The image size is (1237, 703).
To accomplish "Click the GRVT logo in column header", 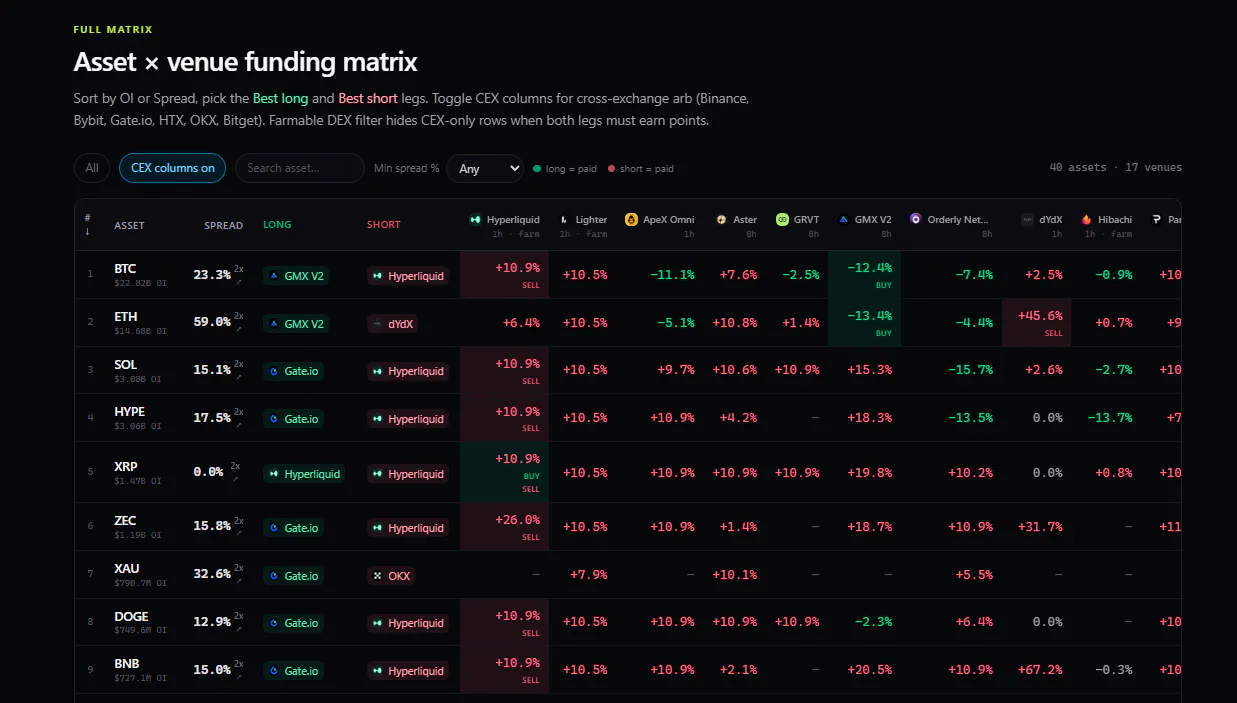I will pos(782,219).
